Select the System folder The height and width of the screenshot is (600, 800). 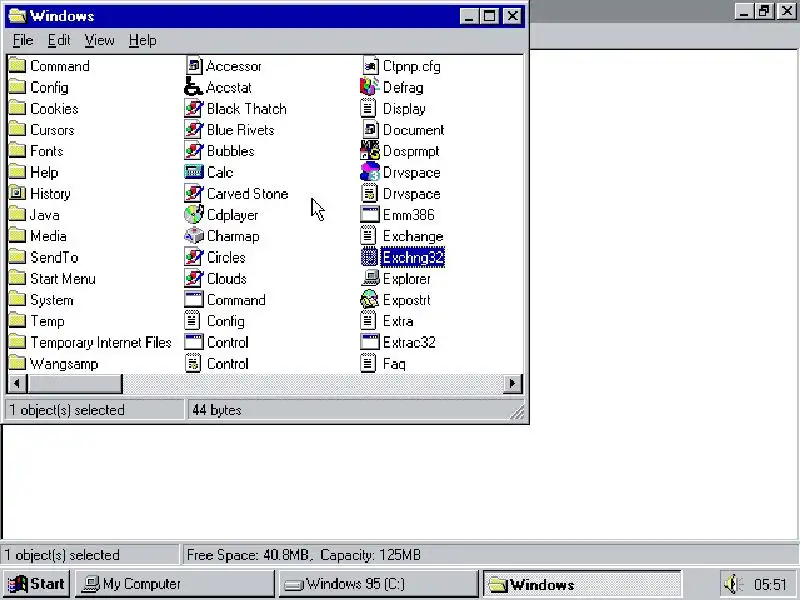41,300
